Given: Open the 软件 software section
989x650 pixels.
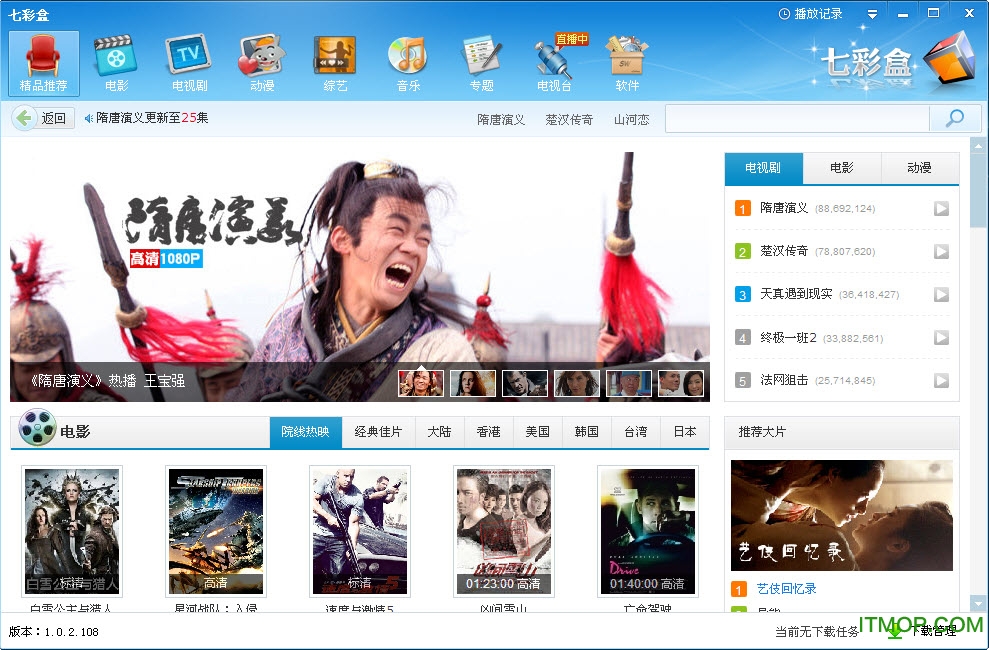Looking at the screenshot, I should coord(628,63).
